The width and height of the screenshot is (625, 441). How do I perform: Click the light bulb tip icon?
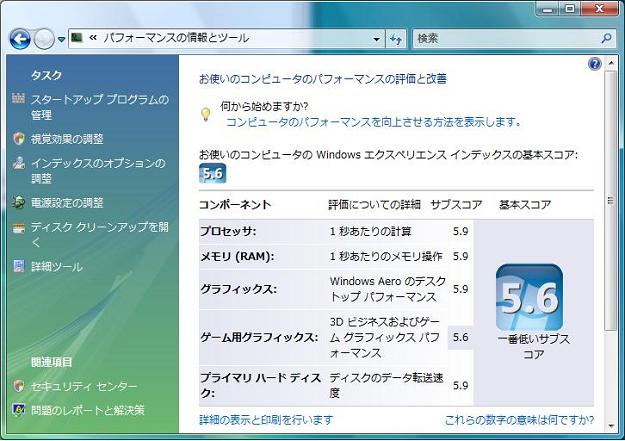[205, 114]
